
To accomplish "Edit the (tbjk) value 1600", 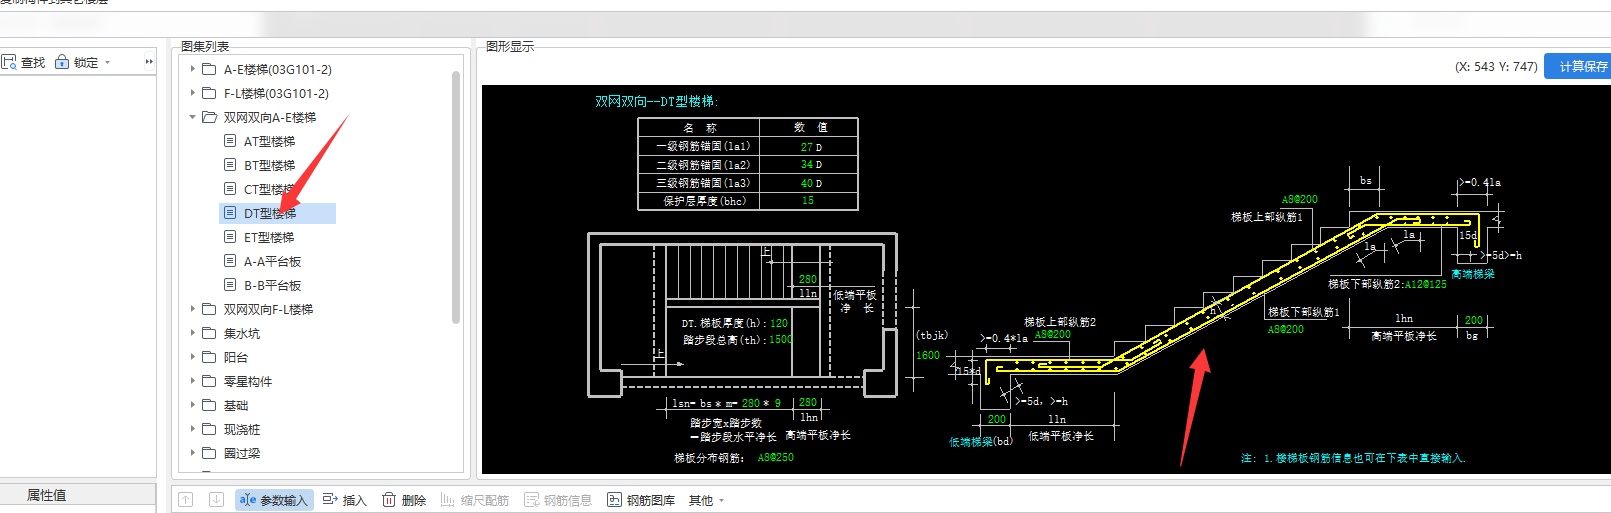I will [x=928, y=355].
